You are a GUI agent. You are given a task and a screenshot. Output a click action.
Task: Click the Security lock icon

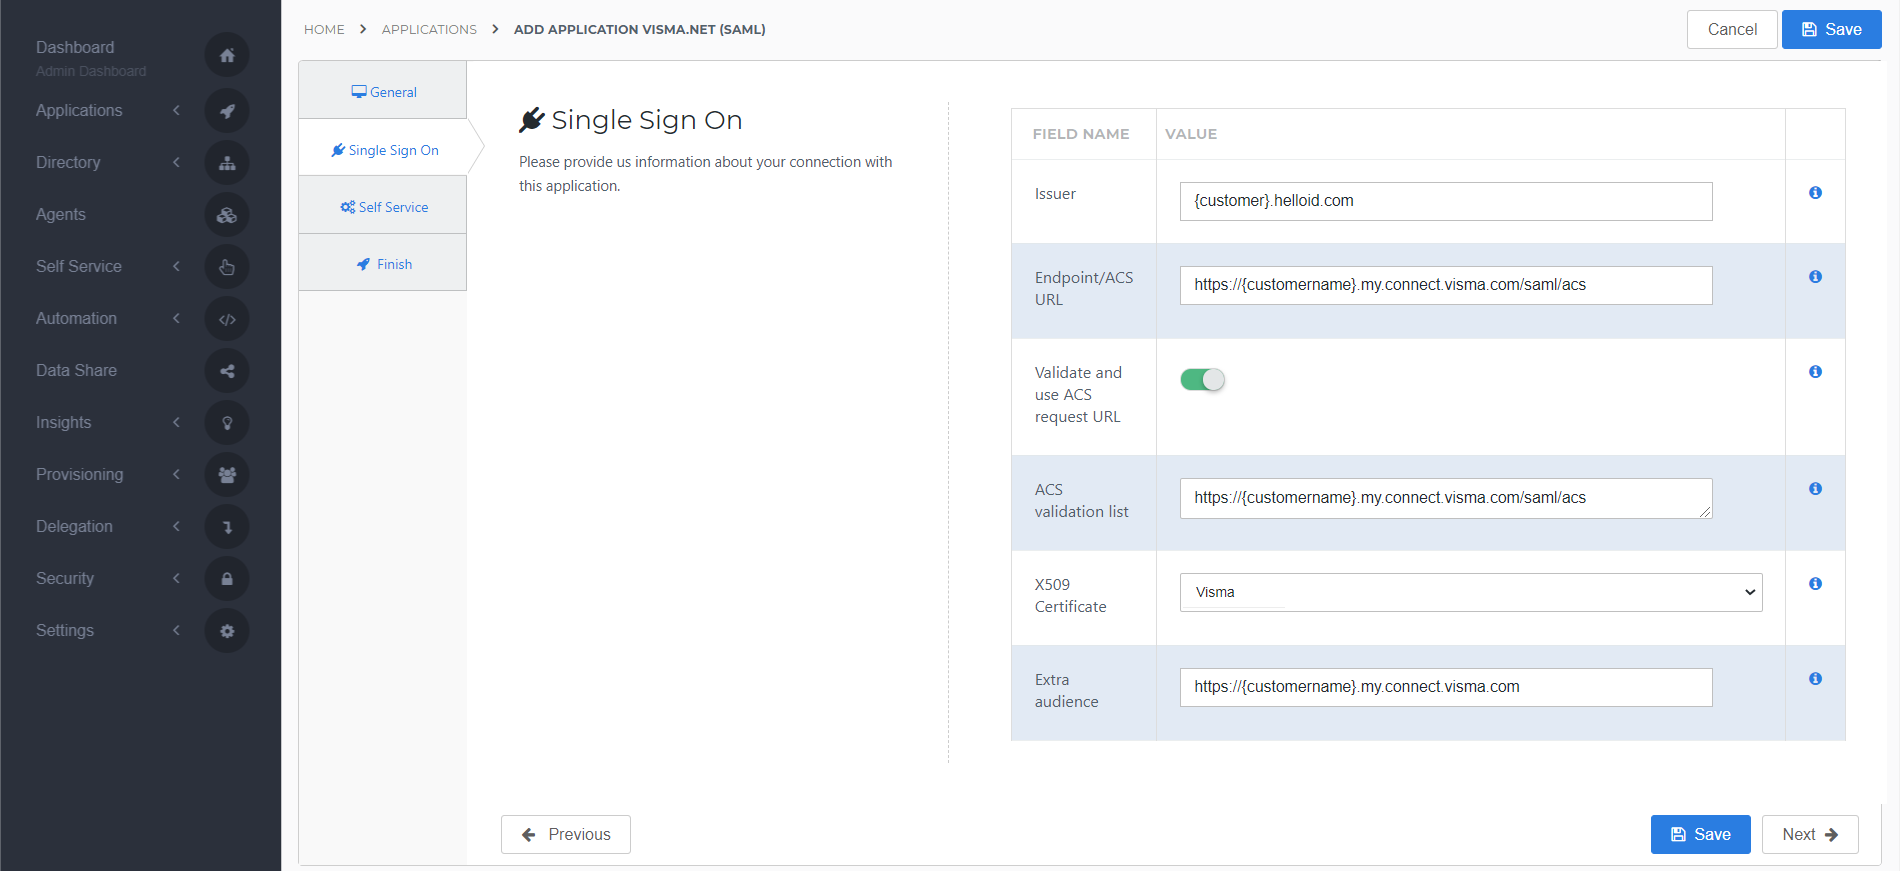point(227,579)
